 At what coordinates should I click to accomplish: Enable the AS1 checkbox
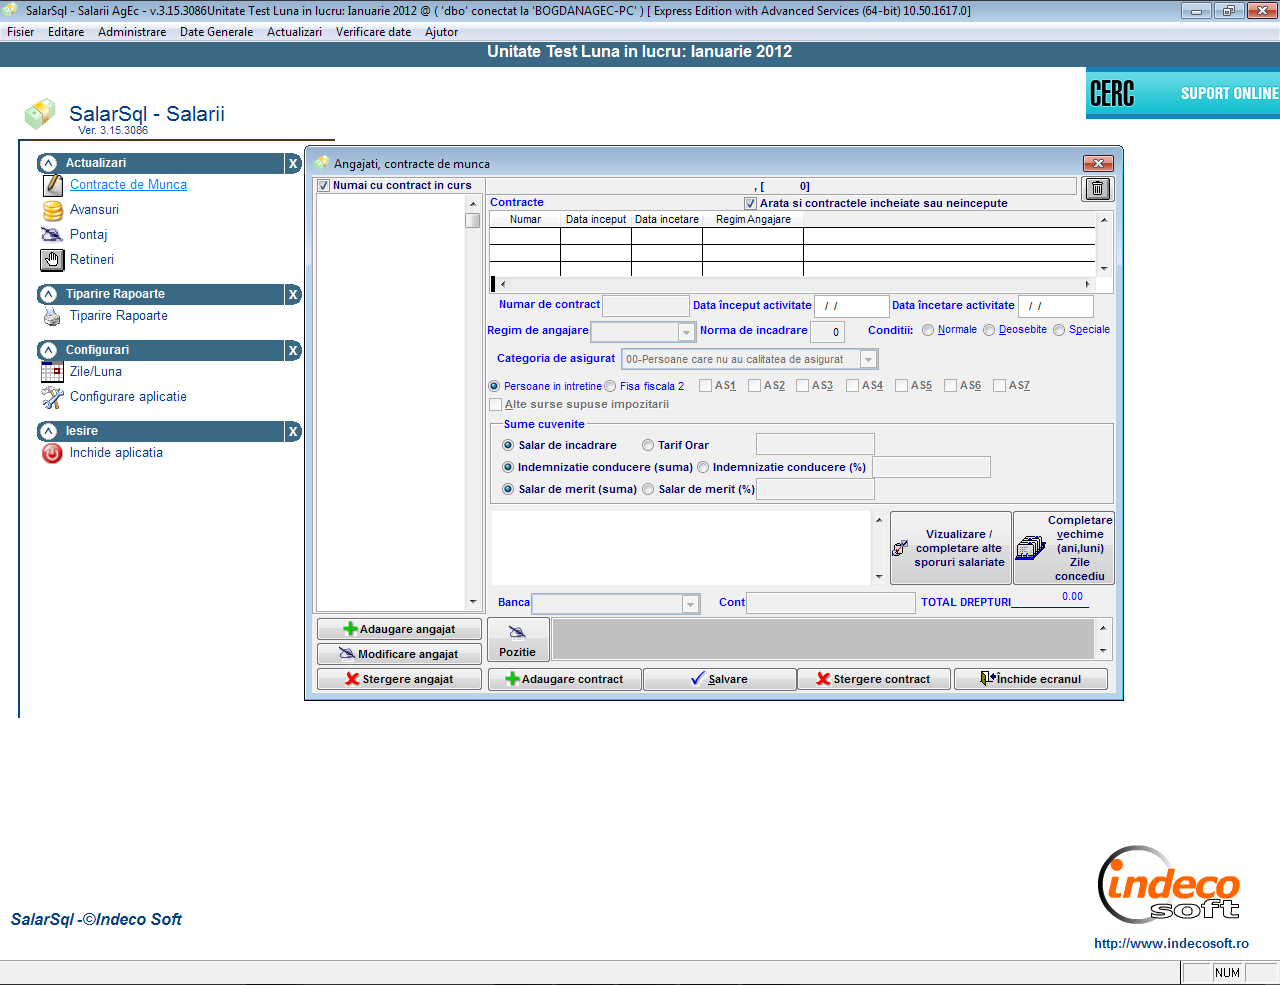click(706, 386)
